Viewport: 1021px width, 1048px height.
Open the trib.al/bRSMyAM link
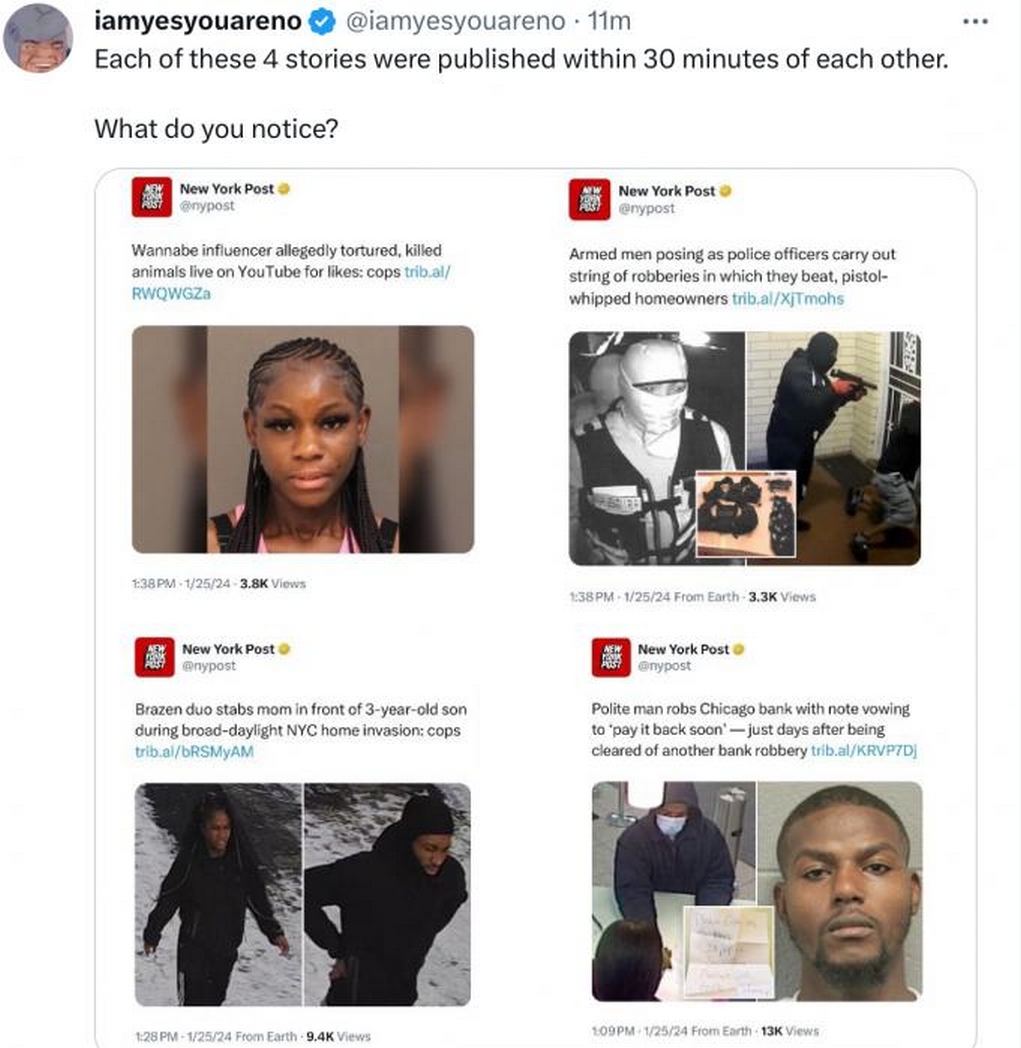click(x=194, y=751)
